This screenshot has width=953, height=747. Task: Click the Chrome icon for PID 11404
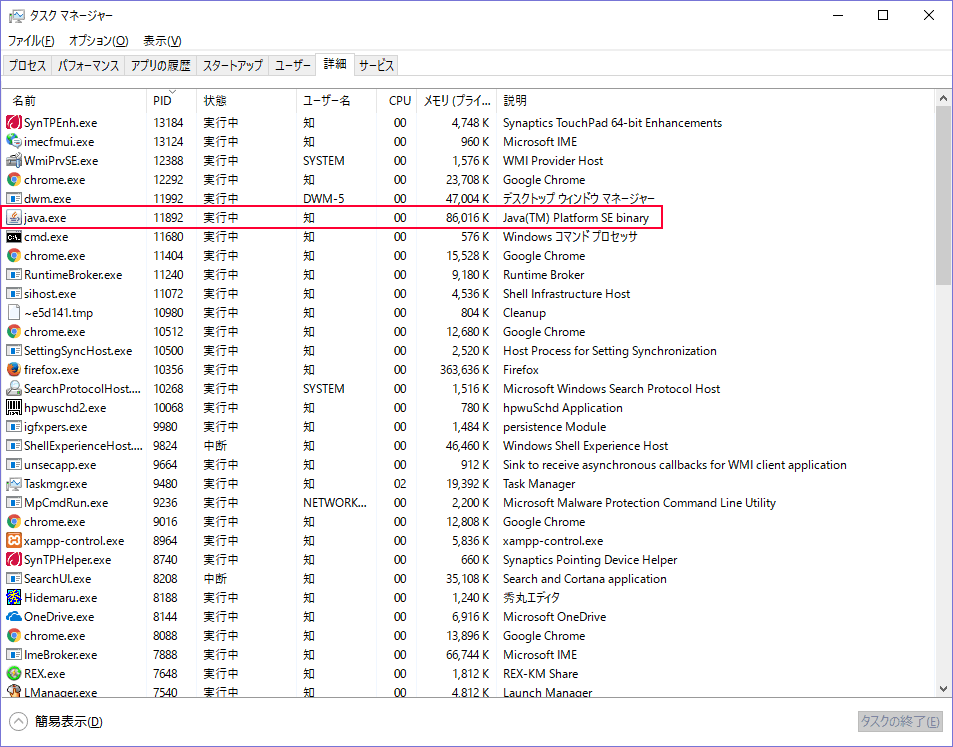click(14, 256)
